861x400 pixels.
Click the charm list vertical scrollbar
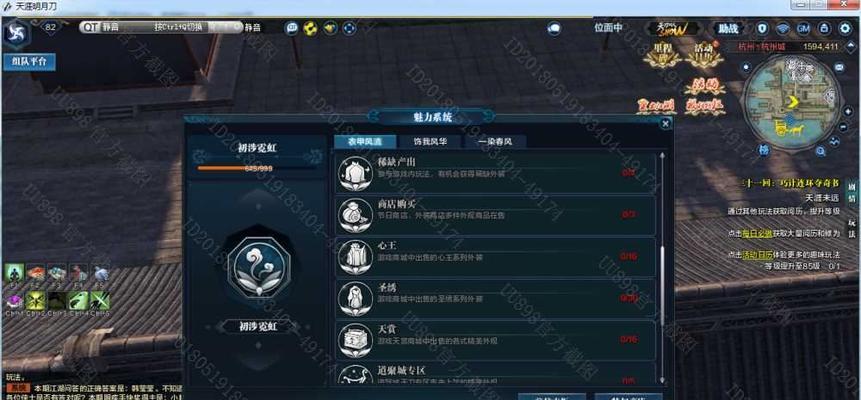662,266
